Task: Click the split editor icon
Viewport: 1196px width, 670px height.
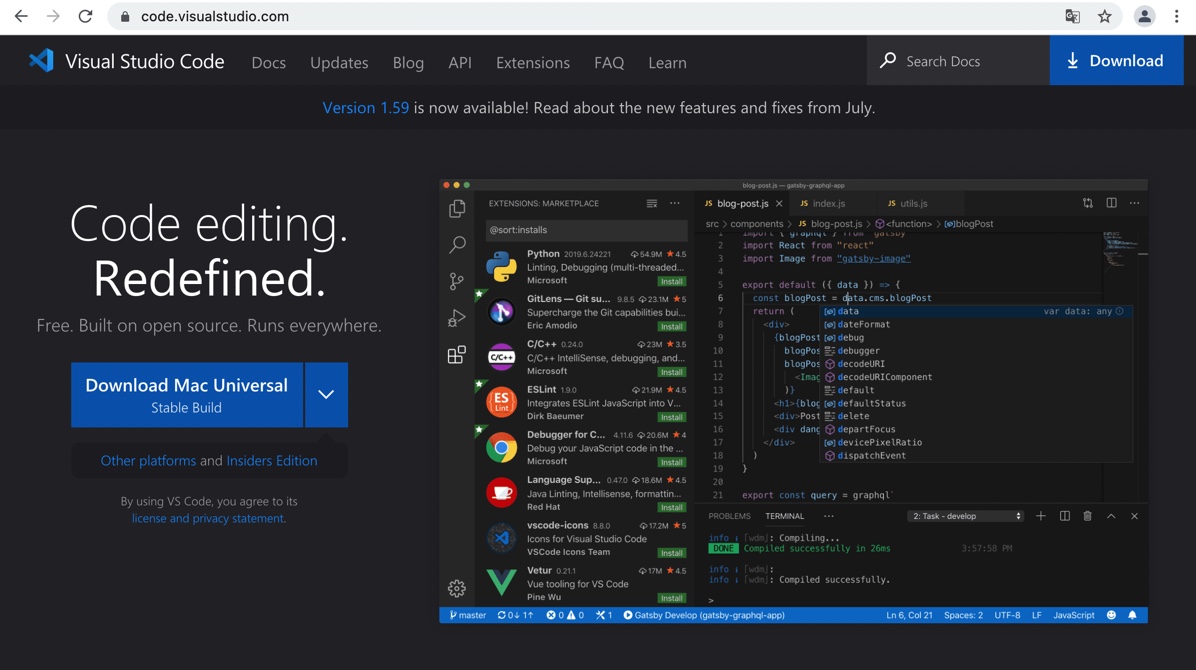Action: (x=1111, y=203)
